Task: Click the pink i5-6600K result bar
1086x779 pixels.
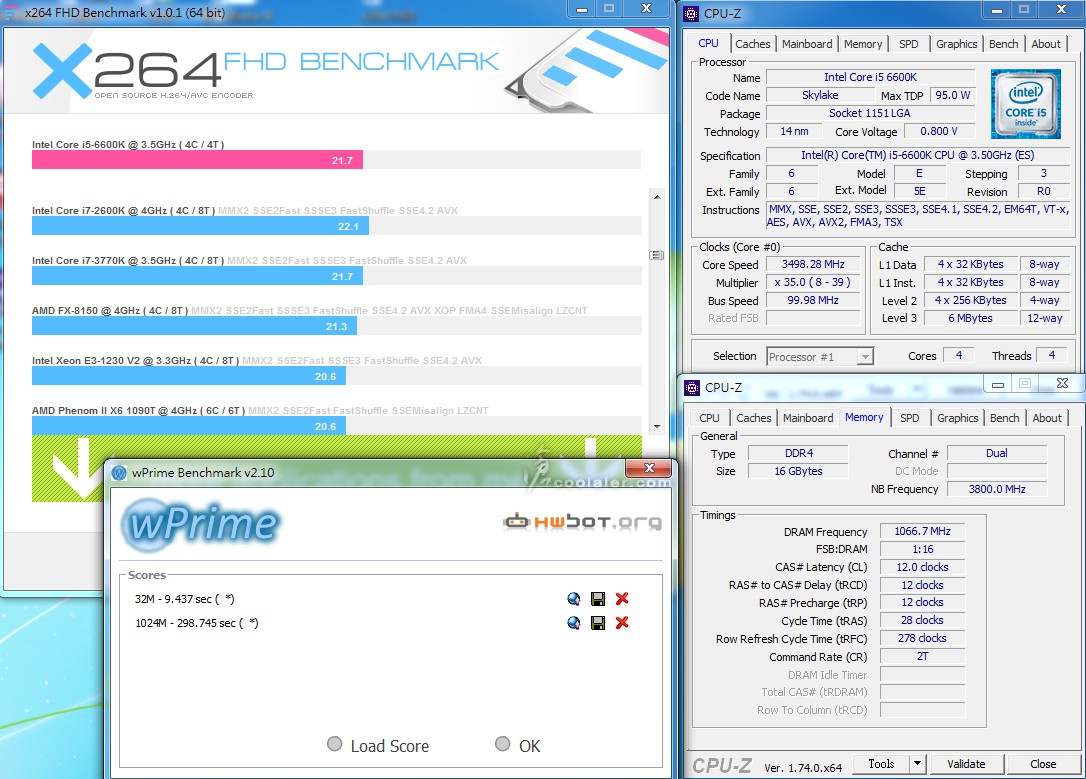Action: click(197, 160)
